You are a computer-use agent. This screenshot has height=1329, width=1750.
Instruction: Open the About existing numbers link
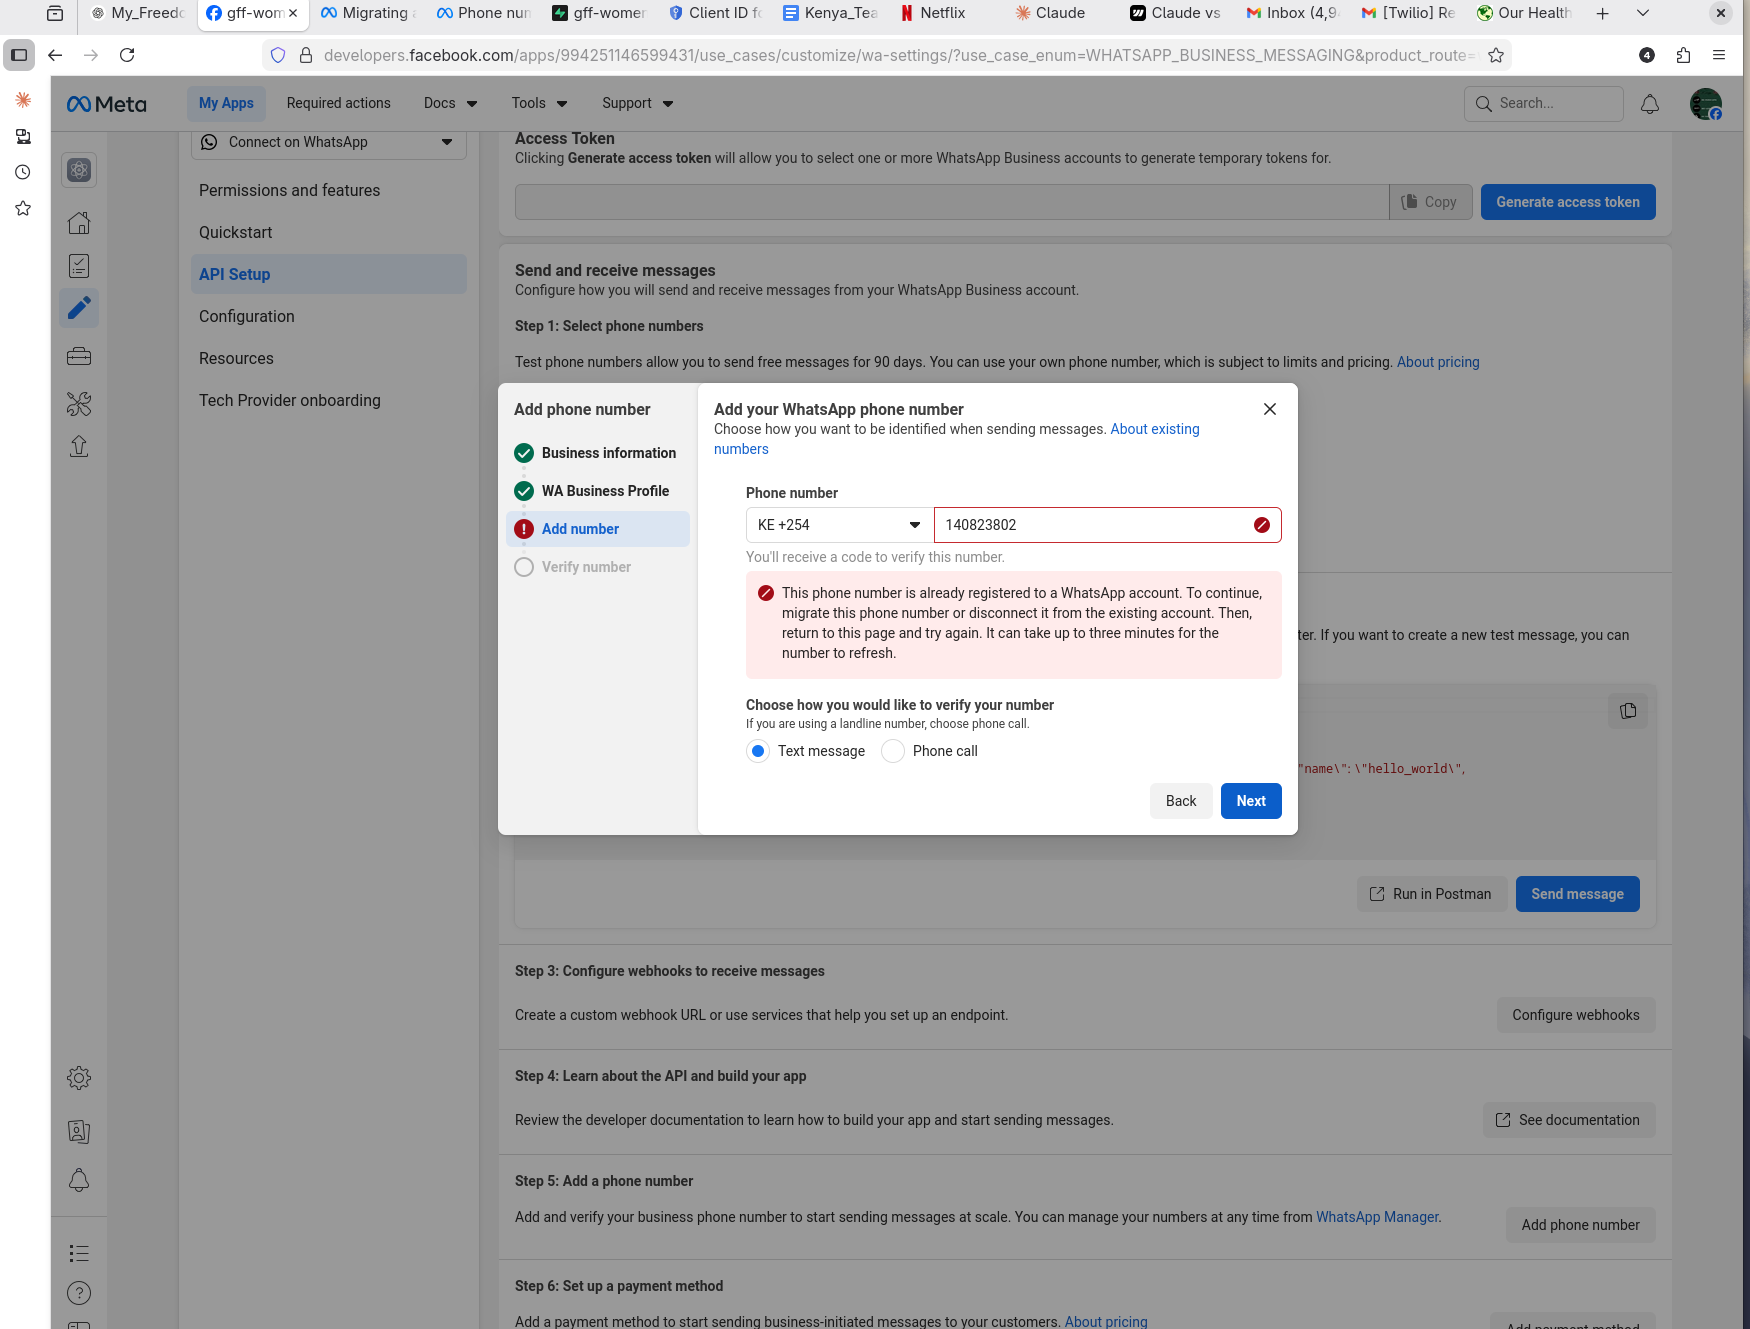coord(1154,429)
